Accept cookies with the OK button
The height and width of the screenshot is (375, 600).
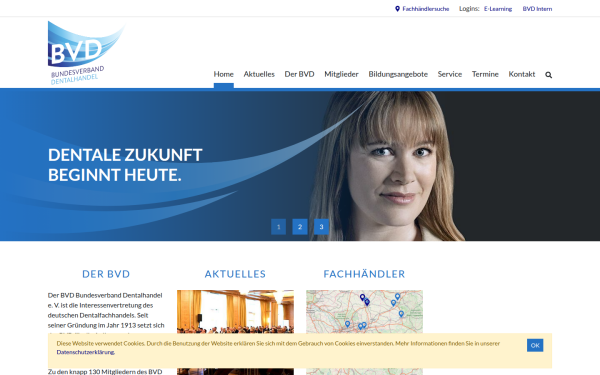click(535, 345)
